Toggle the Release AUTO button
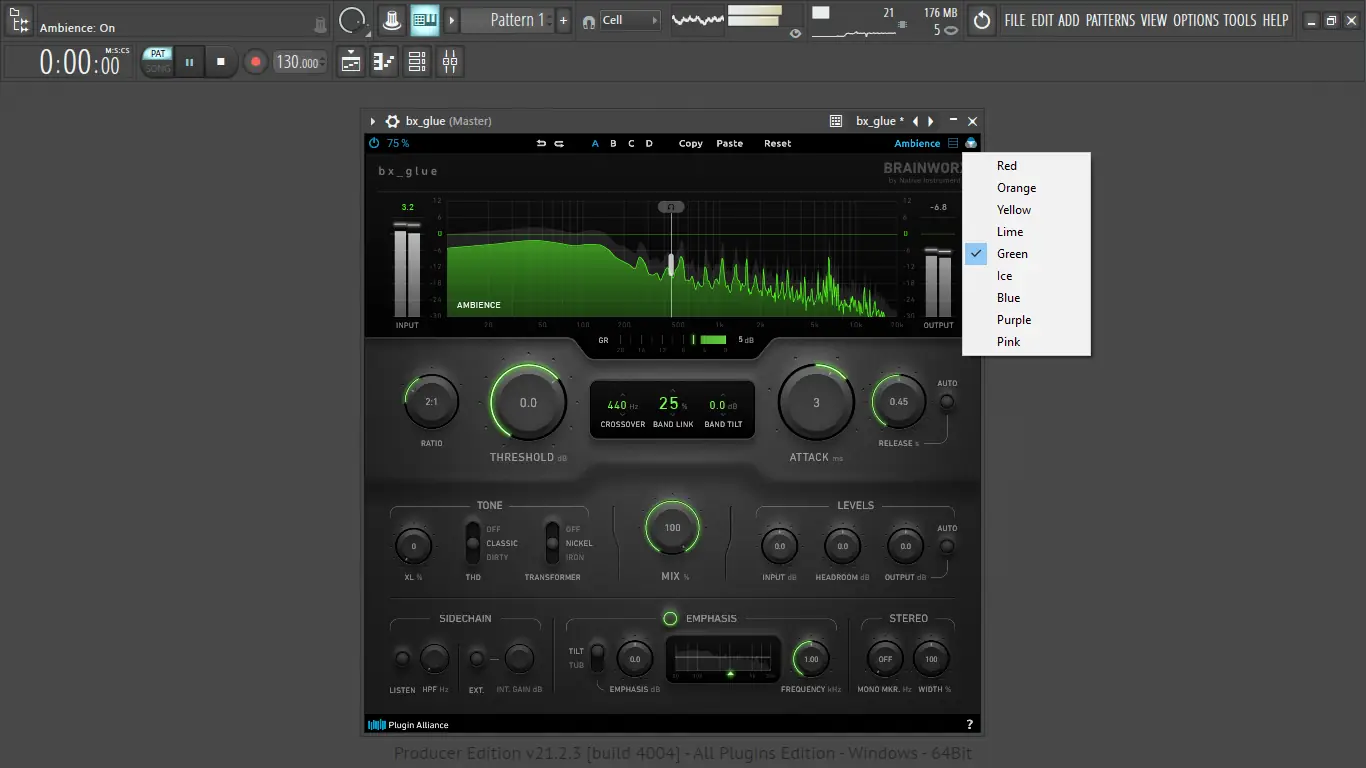The height and width of the screenshot is (768, 1366). pyautogui.click(x=946, y=402)
